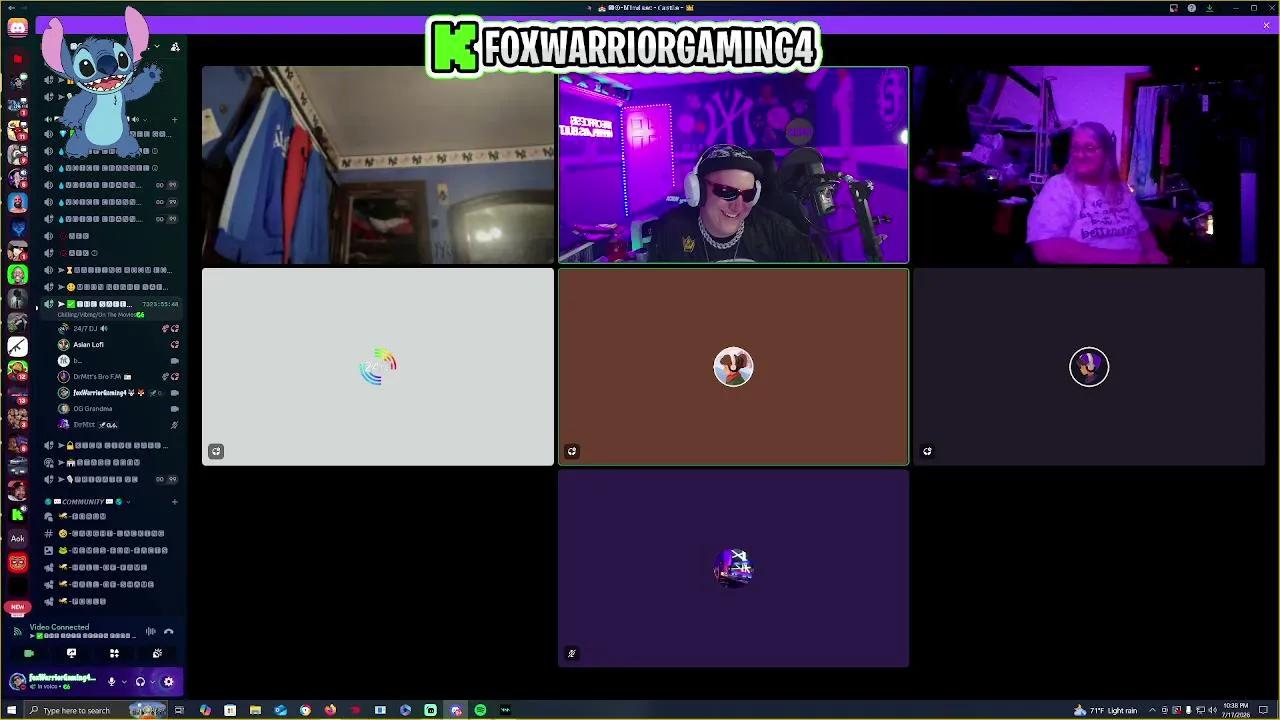
Task: Select DrMitt voice participant
Action: point(117,424)
